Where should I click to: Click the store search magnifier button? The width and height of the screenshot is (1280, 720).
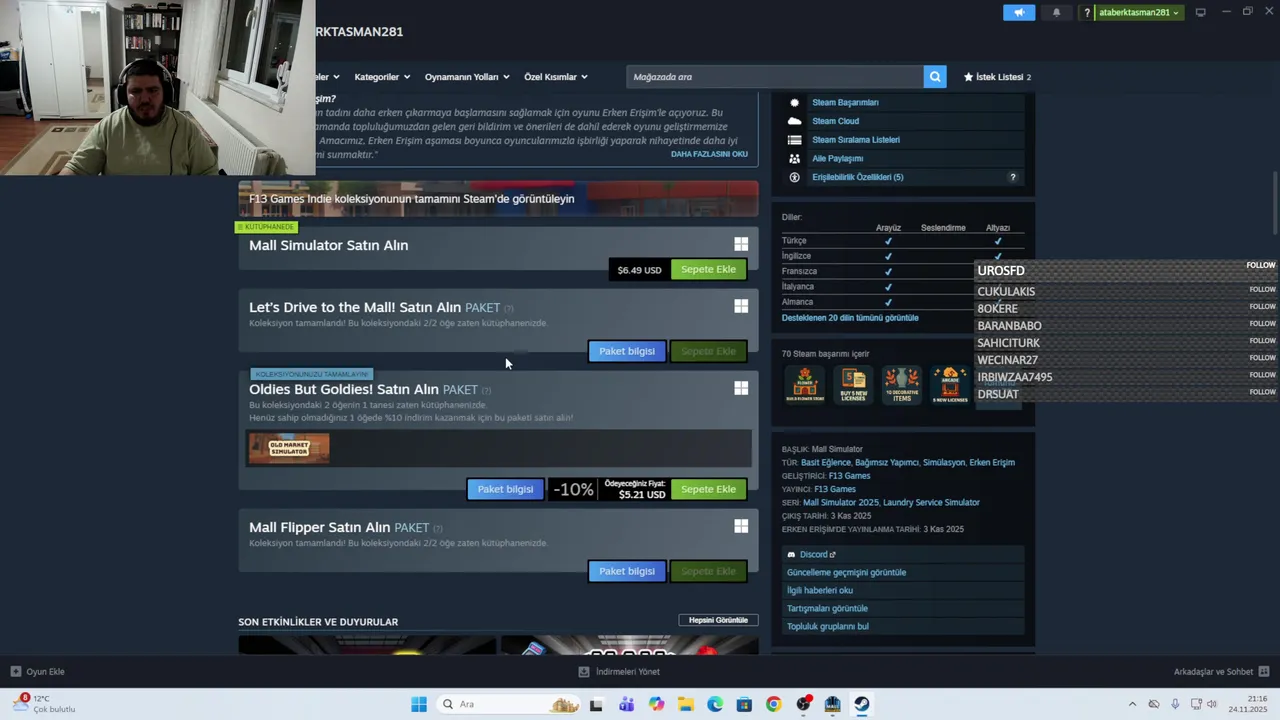(935, 77)
